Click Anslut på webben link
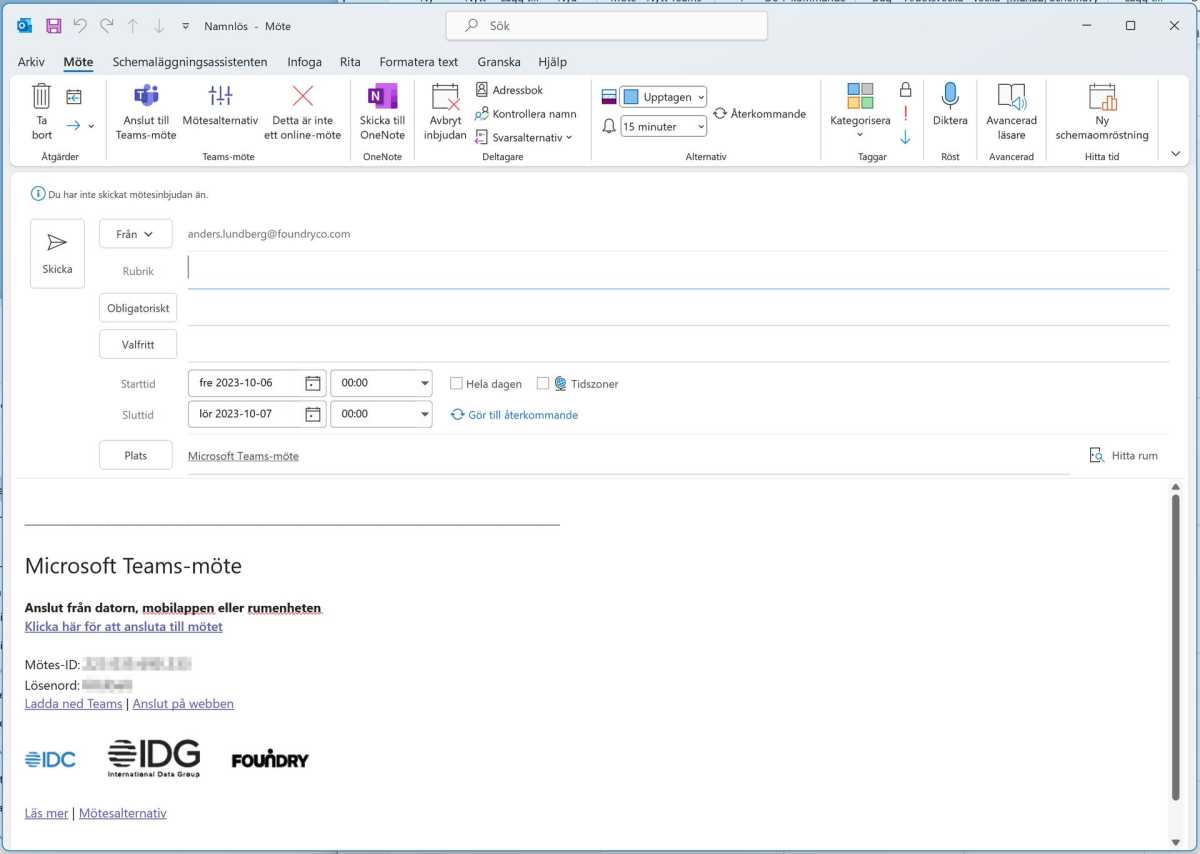 pos(183,704)
